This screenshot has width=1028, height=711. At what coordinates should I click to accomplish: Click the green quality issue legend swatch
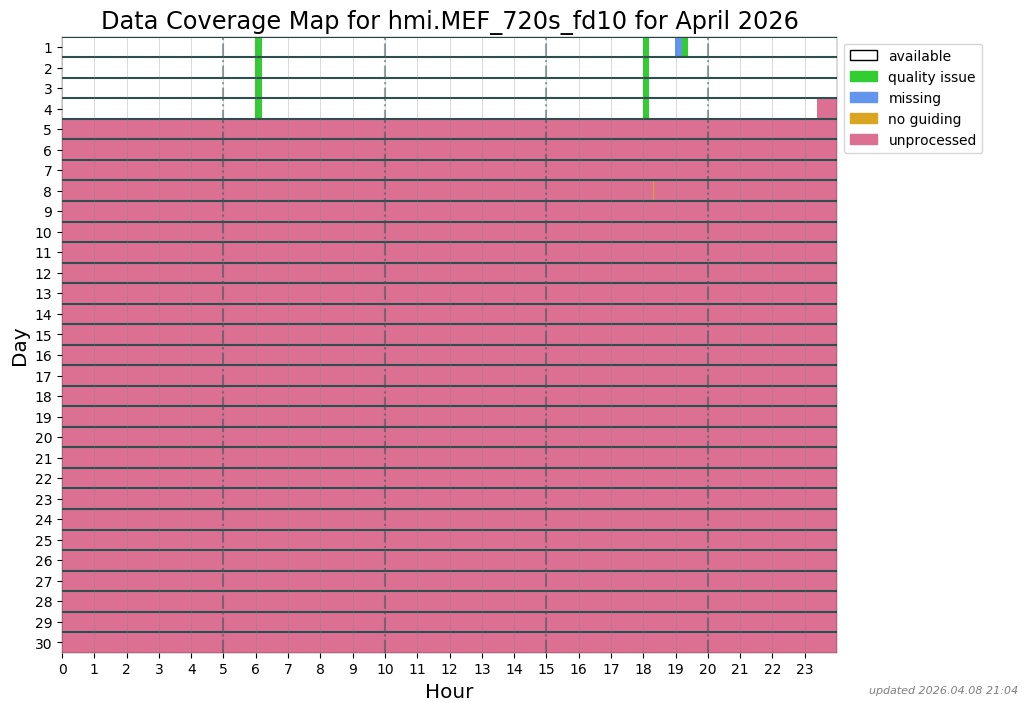tap(863, 77)
